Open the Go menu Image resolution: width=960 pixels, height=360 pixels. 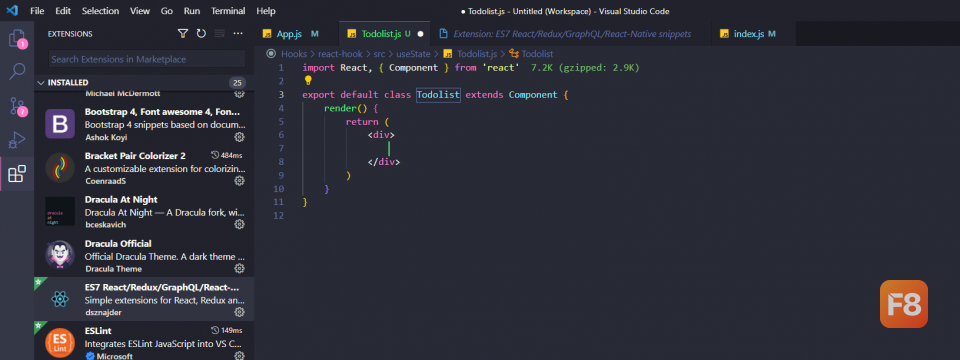pyautogui.click(x=167, y=11)
